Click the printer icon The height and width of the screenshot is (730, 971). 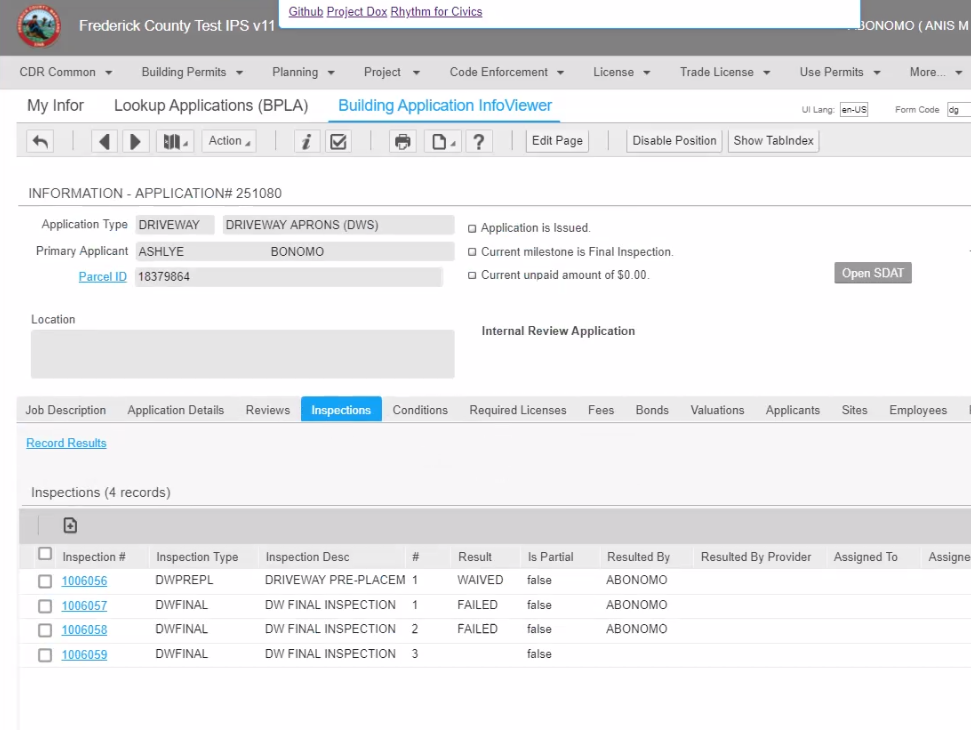click(403, 141)
